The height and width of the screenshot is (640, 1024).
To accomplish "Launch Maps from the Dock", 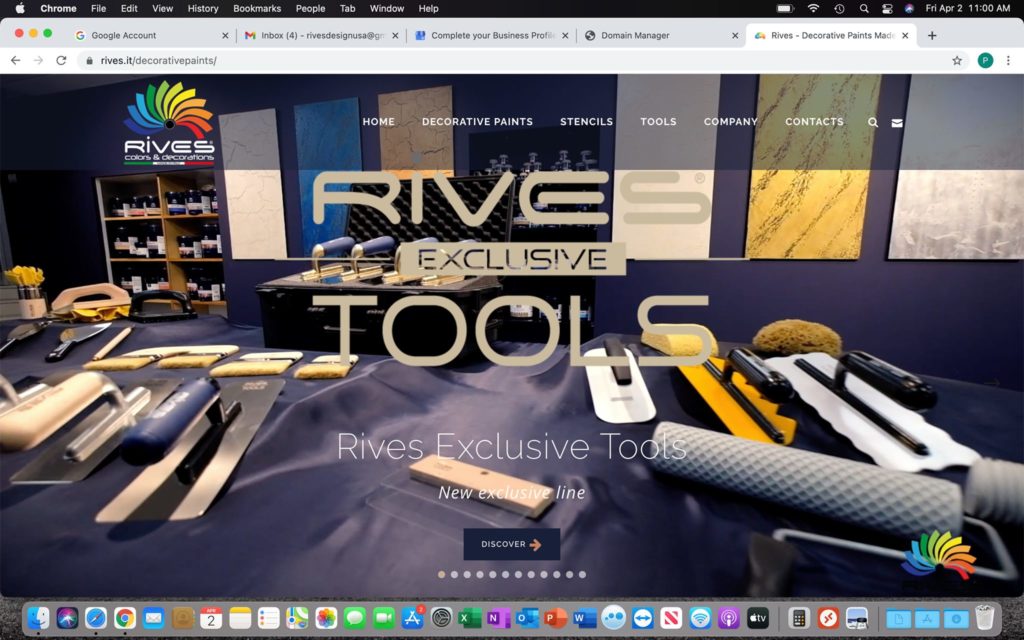I will (x=297, y=617).
